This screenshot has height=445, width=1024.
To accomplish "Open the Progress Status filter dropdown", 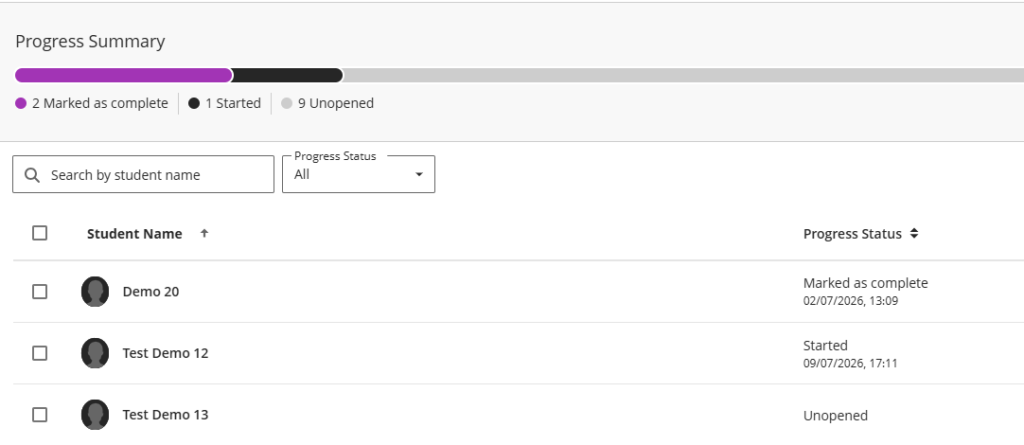I will (359, 174).
